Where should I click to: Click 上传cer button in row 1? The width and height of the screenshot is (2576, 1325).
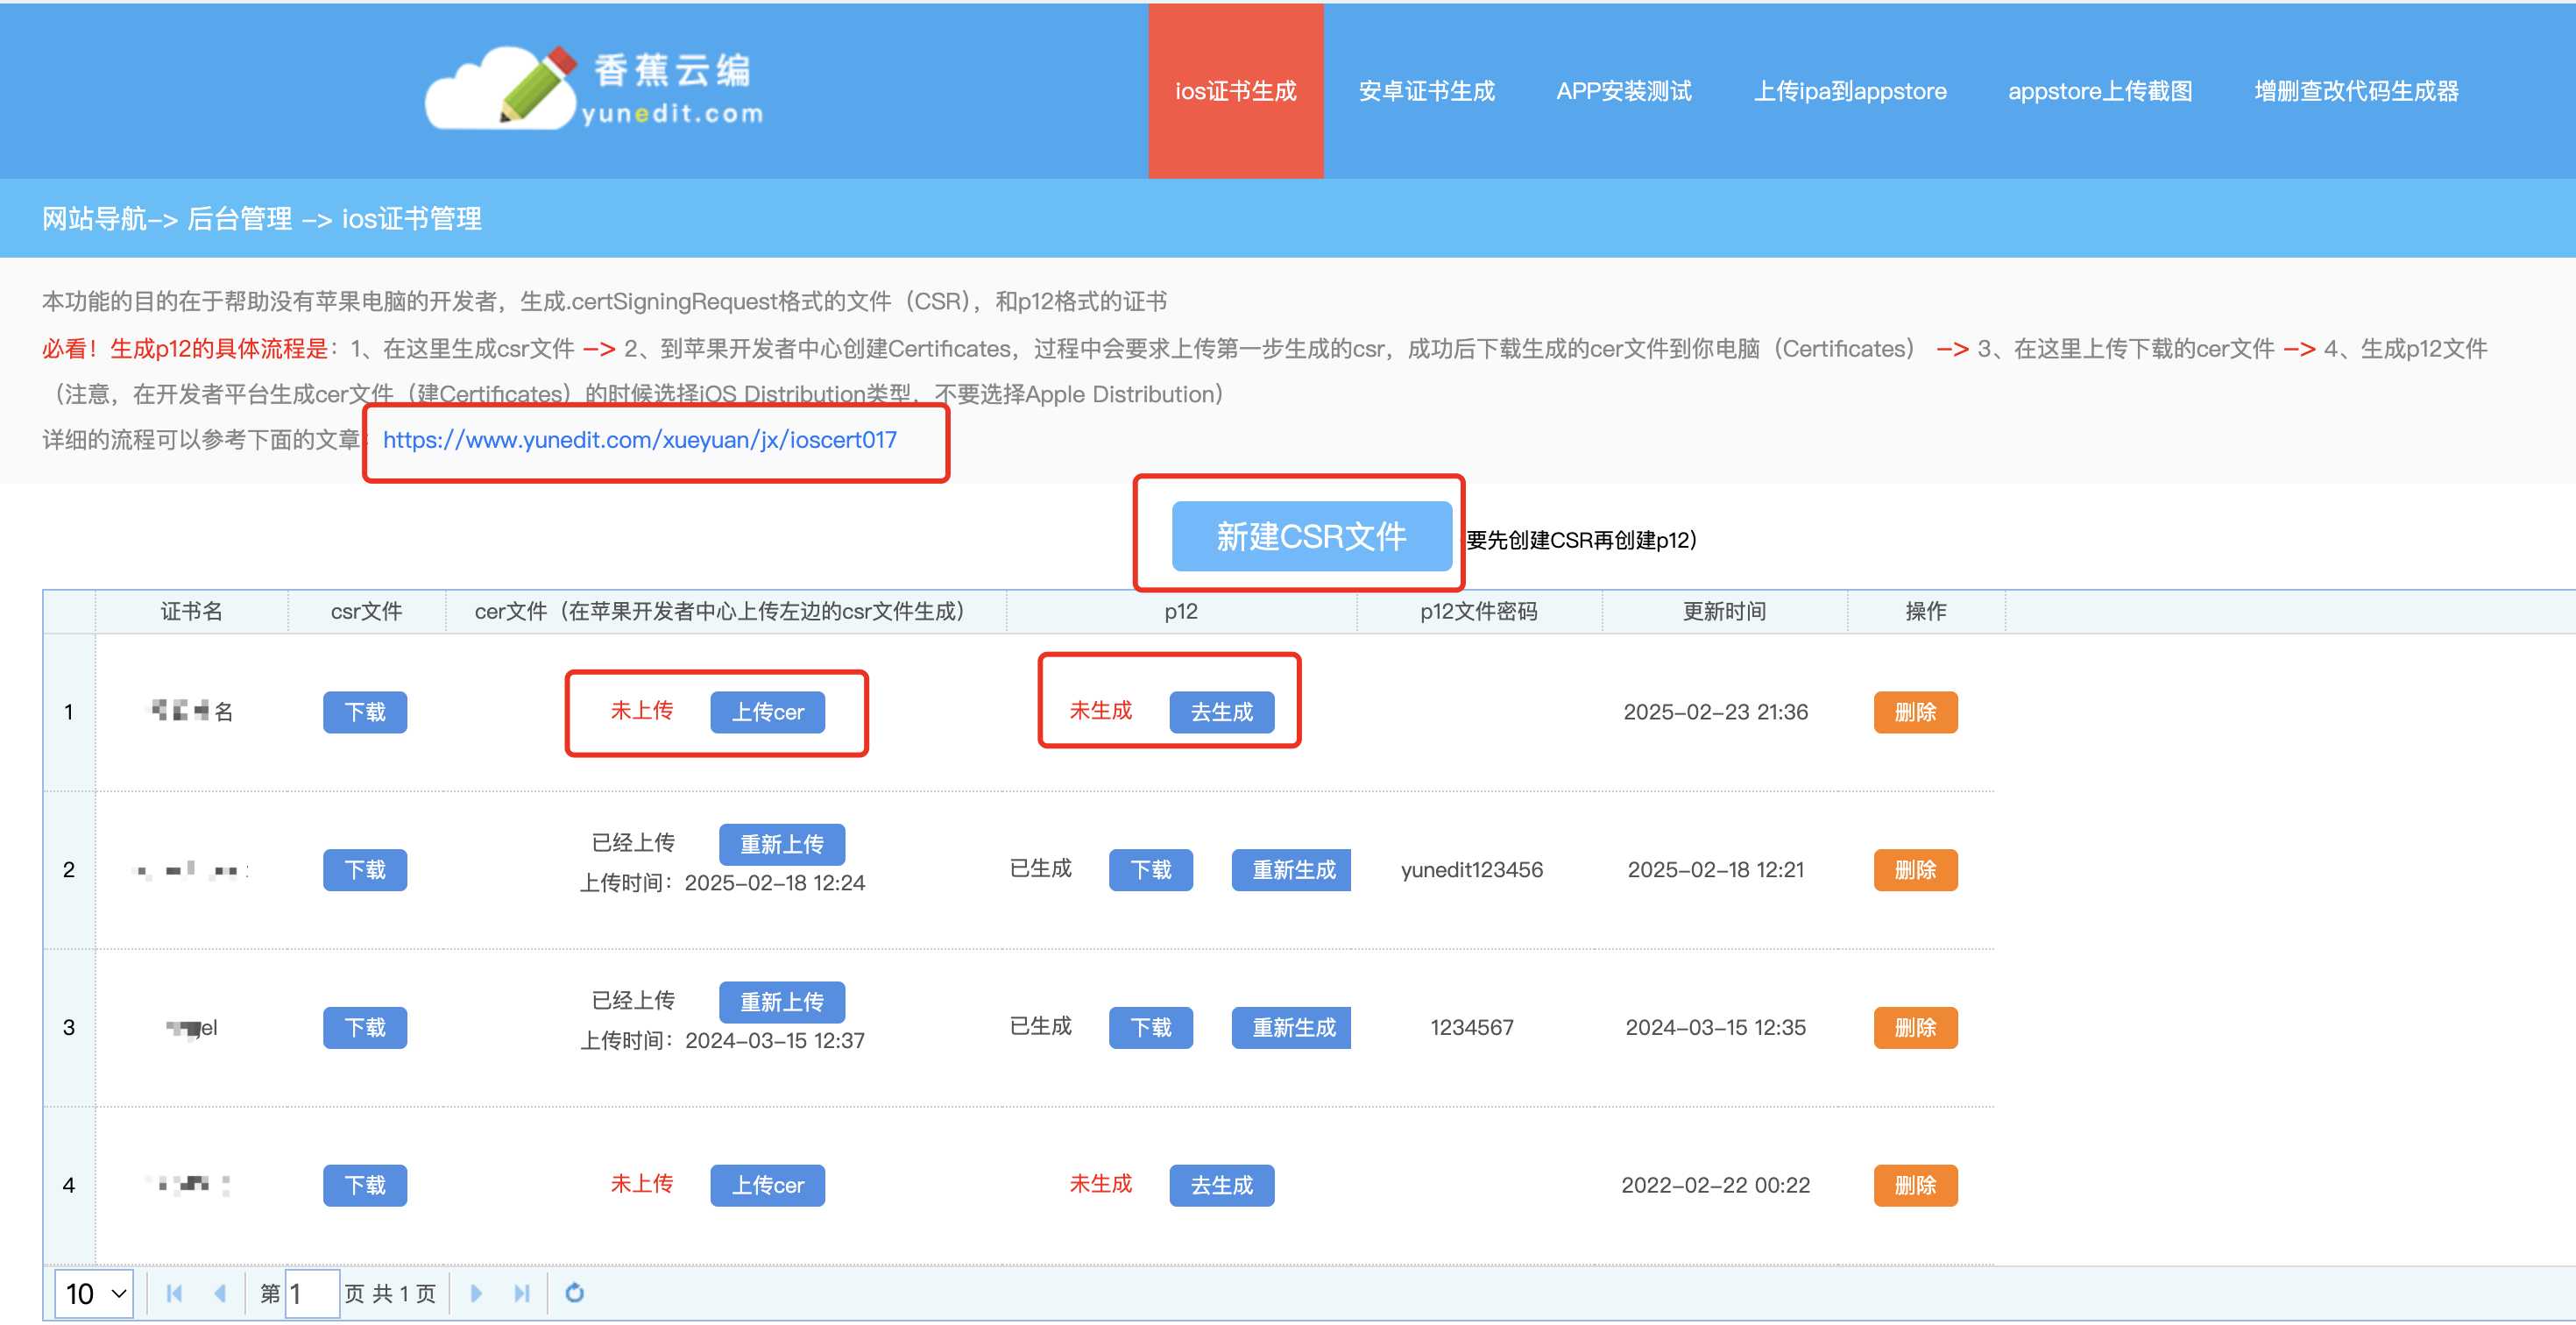(767, 712)
